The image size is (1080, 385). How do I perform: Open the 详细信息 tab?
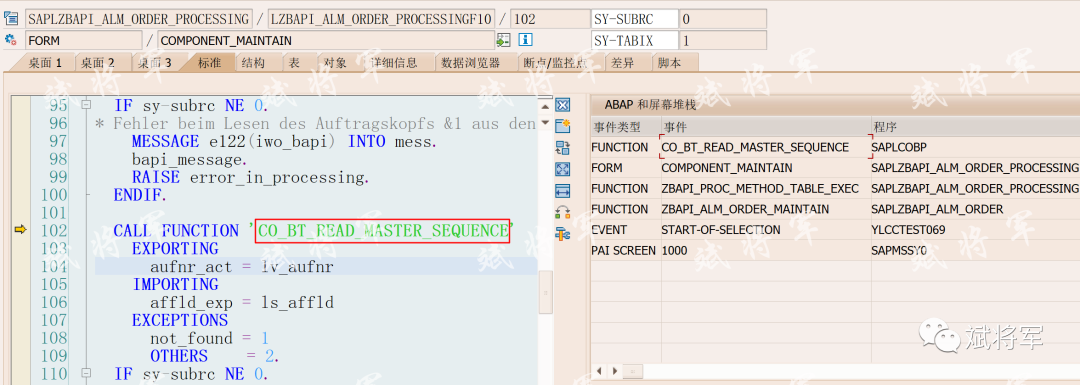click(395, 63)
